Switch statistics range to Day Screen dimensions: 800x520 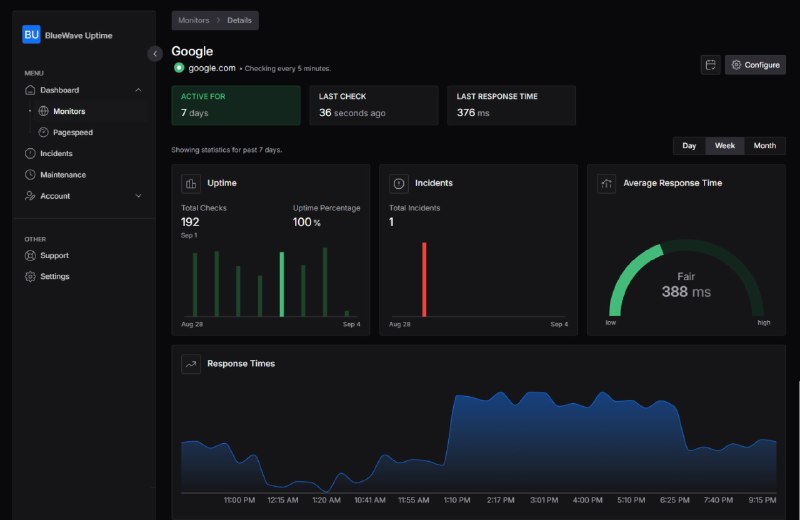(689, 146)
